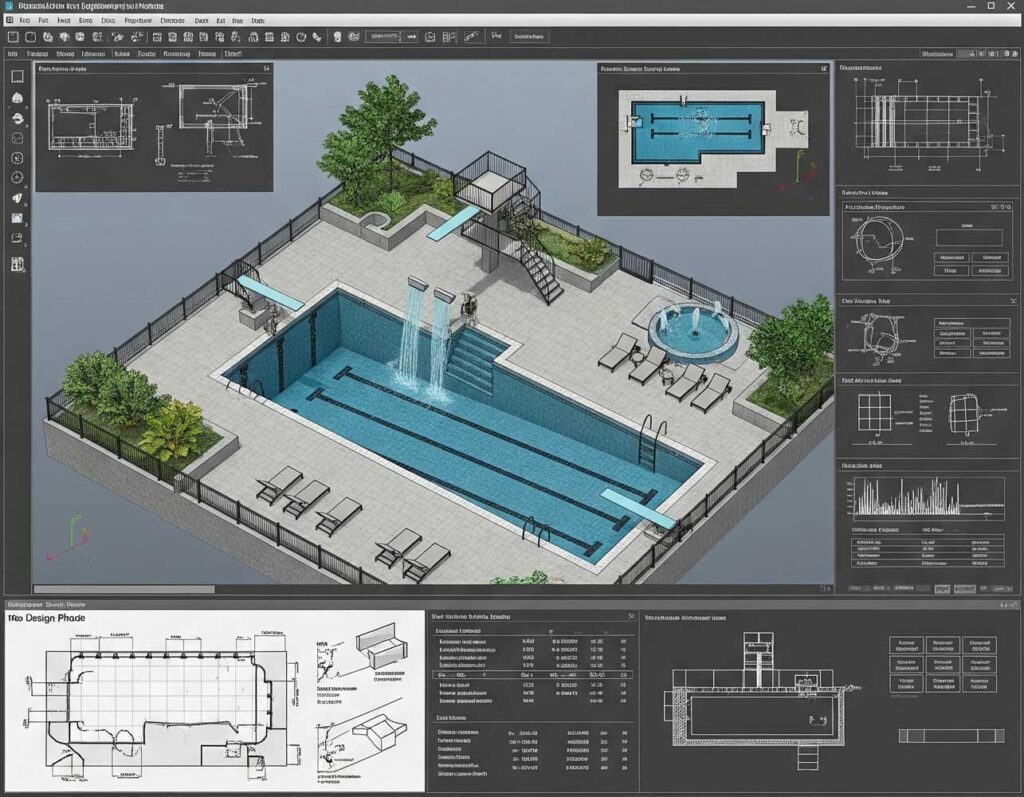
Task: Collapse the top-left blueprint preview panel
Action: (266, 70)
